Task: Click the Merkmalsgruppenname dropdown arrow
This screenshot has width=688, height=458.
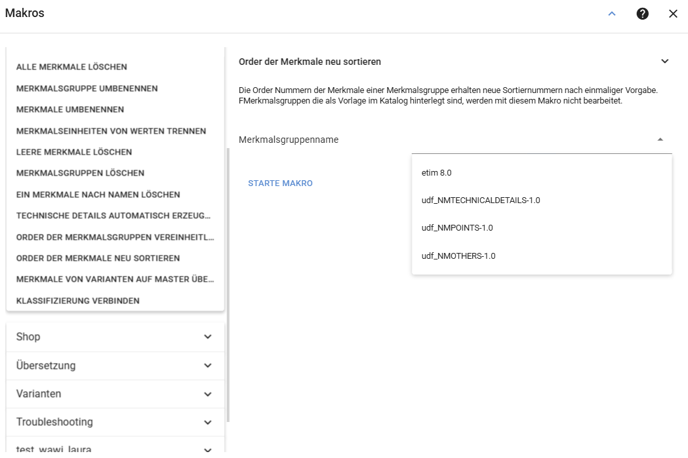Action: click(x=660, y=140)
